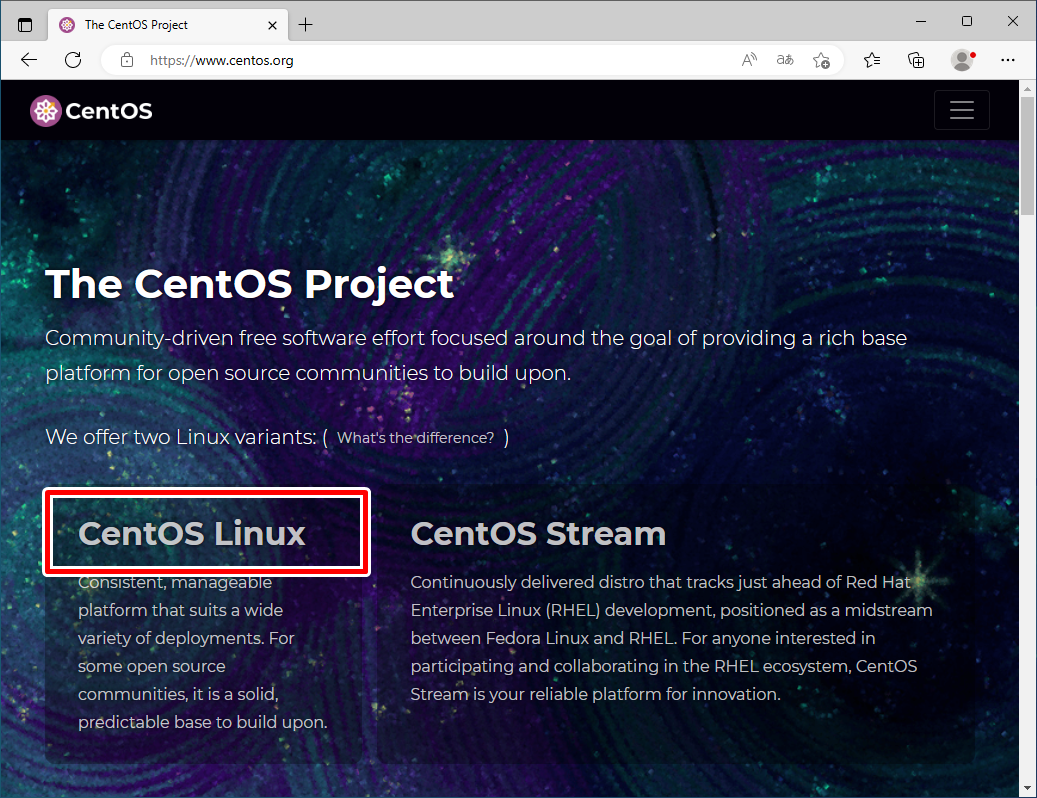The height and width of the screenshot is (798, 1037).
Task: Add this page to favorites star
Action: [821, 60]
